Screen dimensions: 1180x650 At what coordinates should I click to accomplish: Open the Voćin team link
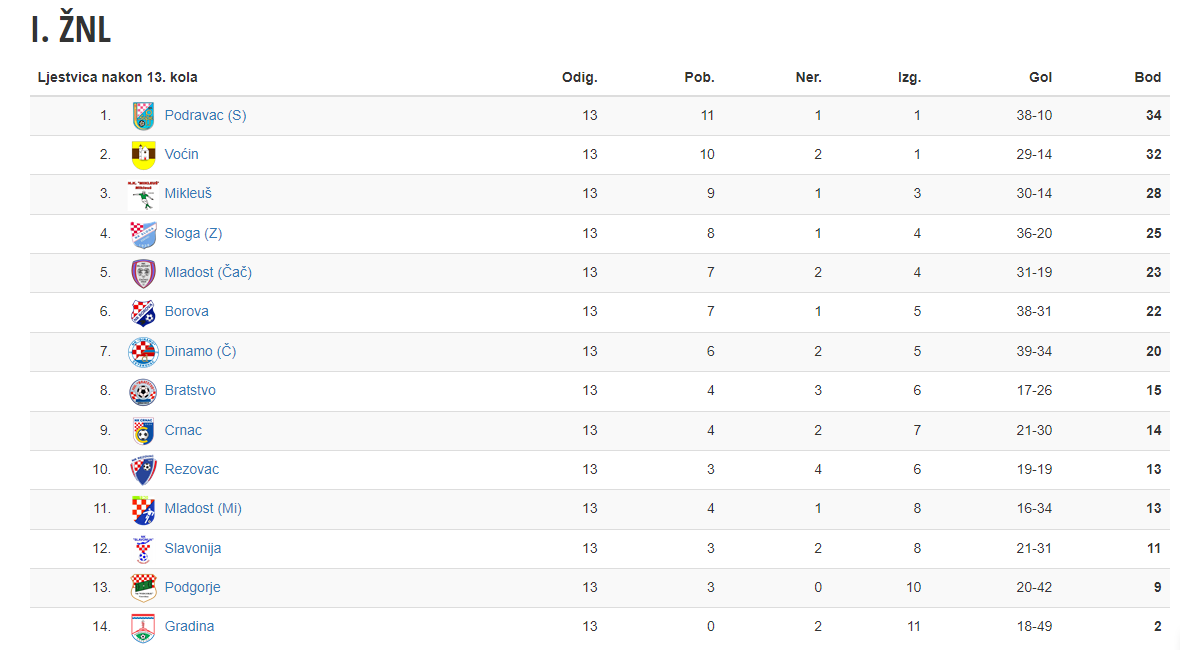181,154
